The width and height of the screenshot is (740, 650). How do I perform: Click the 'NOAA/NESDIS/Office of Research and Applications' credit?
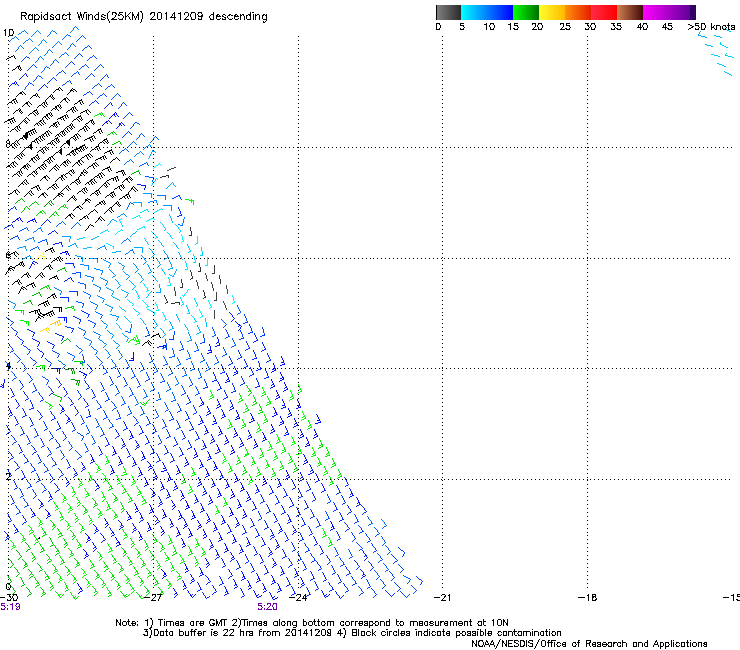[x=589, y=644]
